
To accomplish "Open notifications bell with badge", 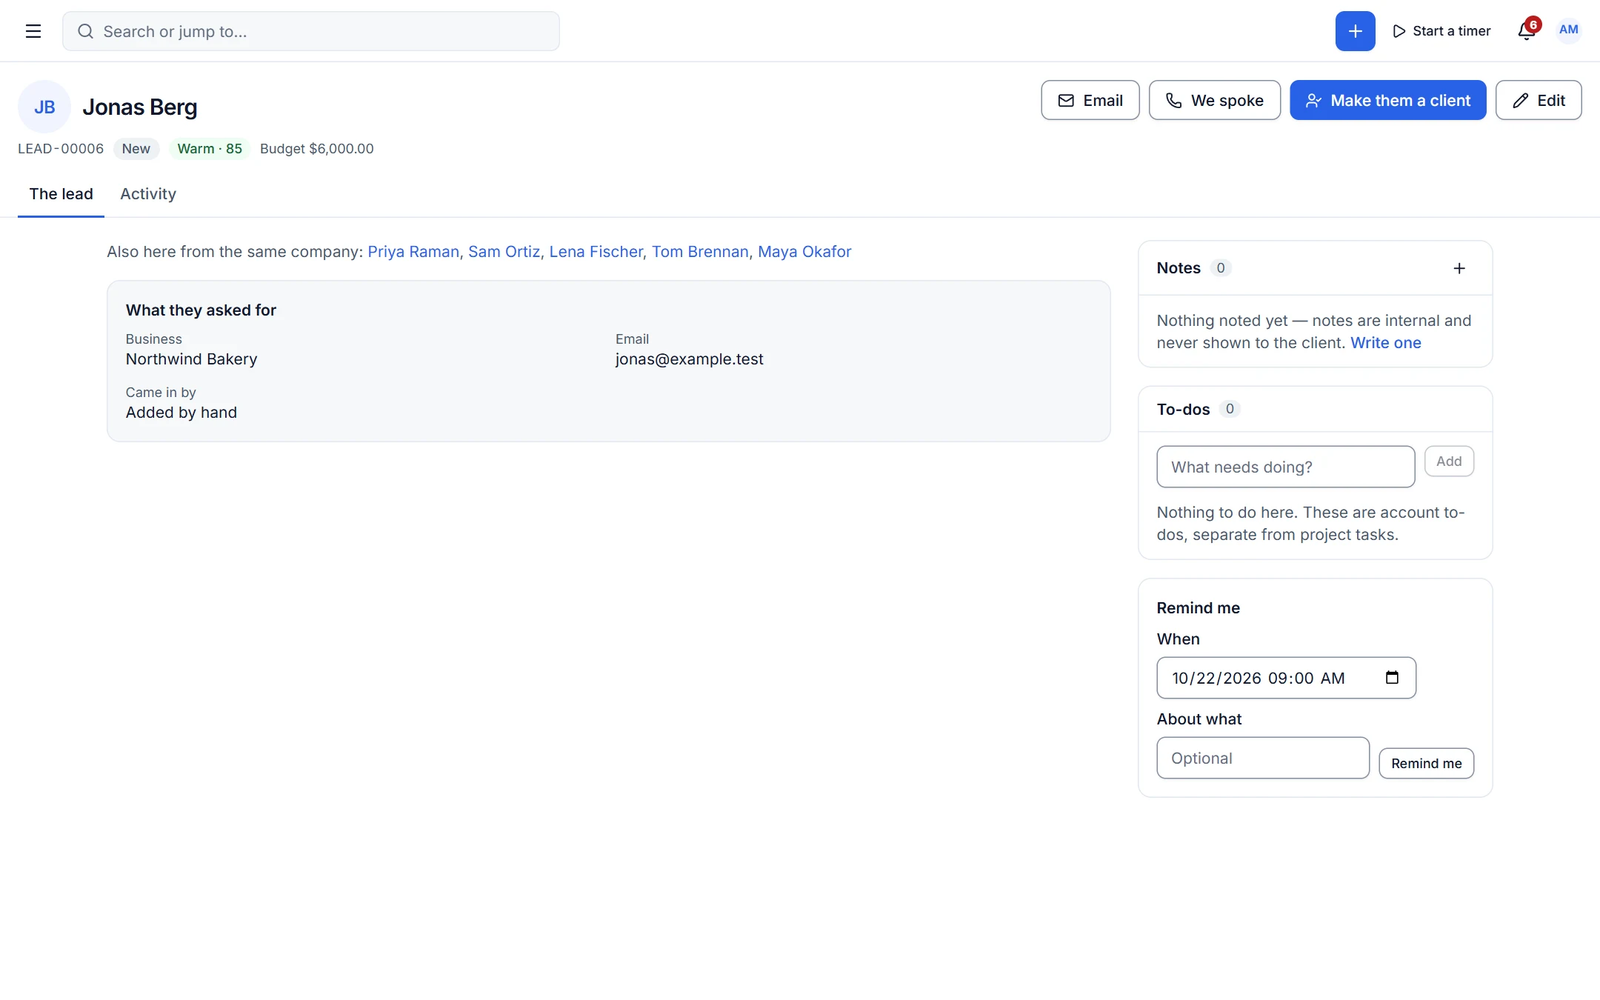I will [x=1527, y=30].
